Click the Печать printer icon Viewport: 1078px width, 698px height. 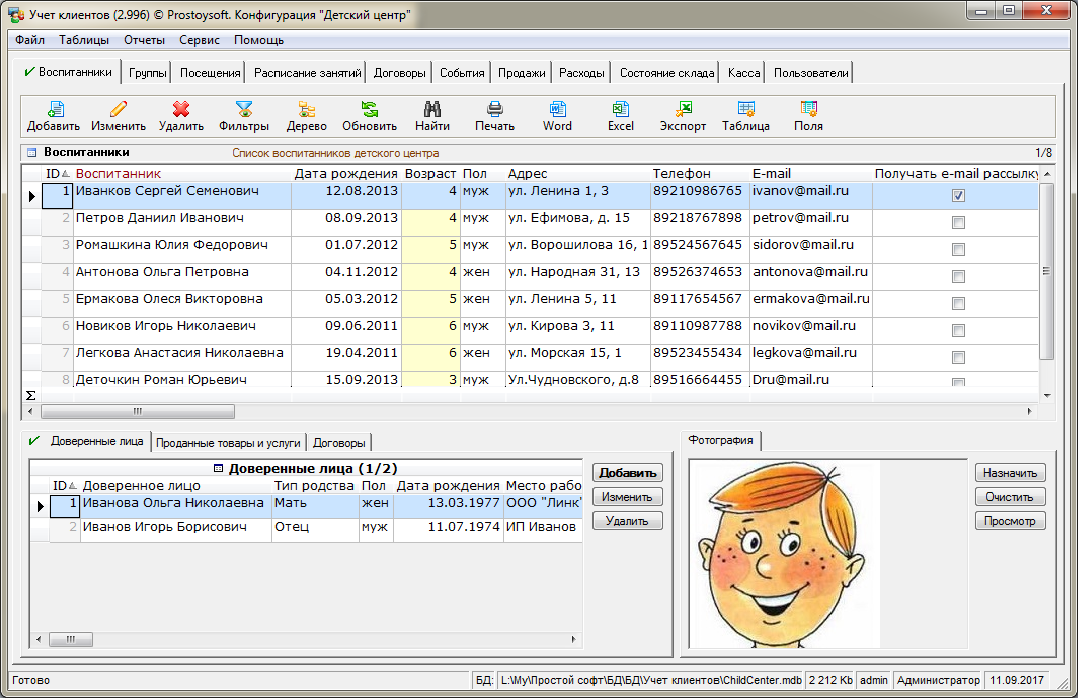tap(494, 110)
